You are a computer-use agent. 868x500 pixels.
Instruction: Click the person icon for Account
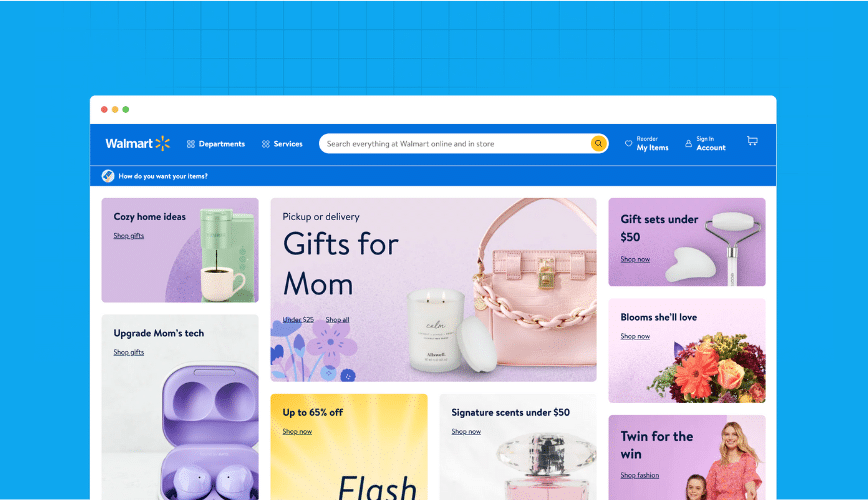[688, 143]
